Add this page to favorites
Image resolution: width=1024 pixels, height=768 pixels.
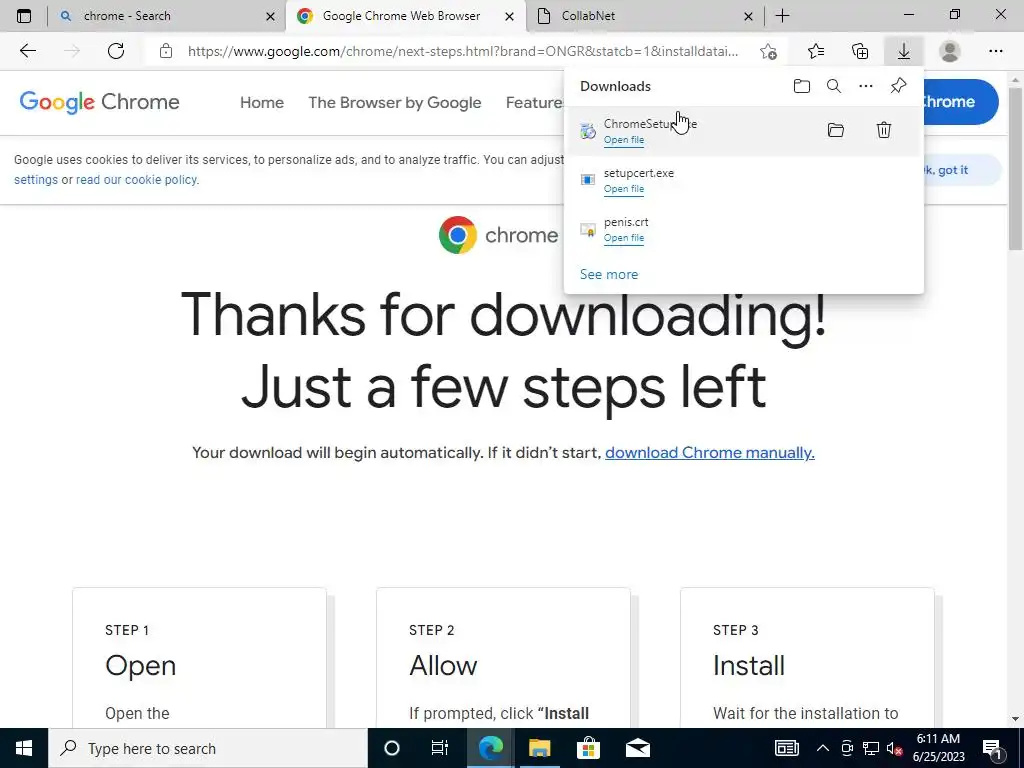coord(769,51)
